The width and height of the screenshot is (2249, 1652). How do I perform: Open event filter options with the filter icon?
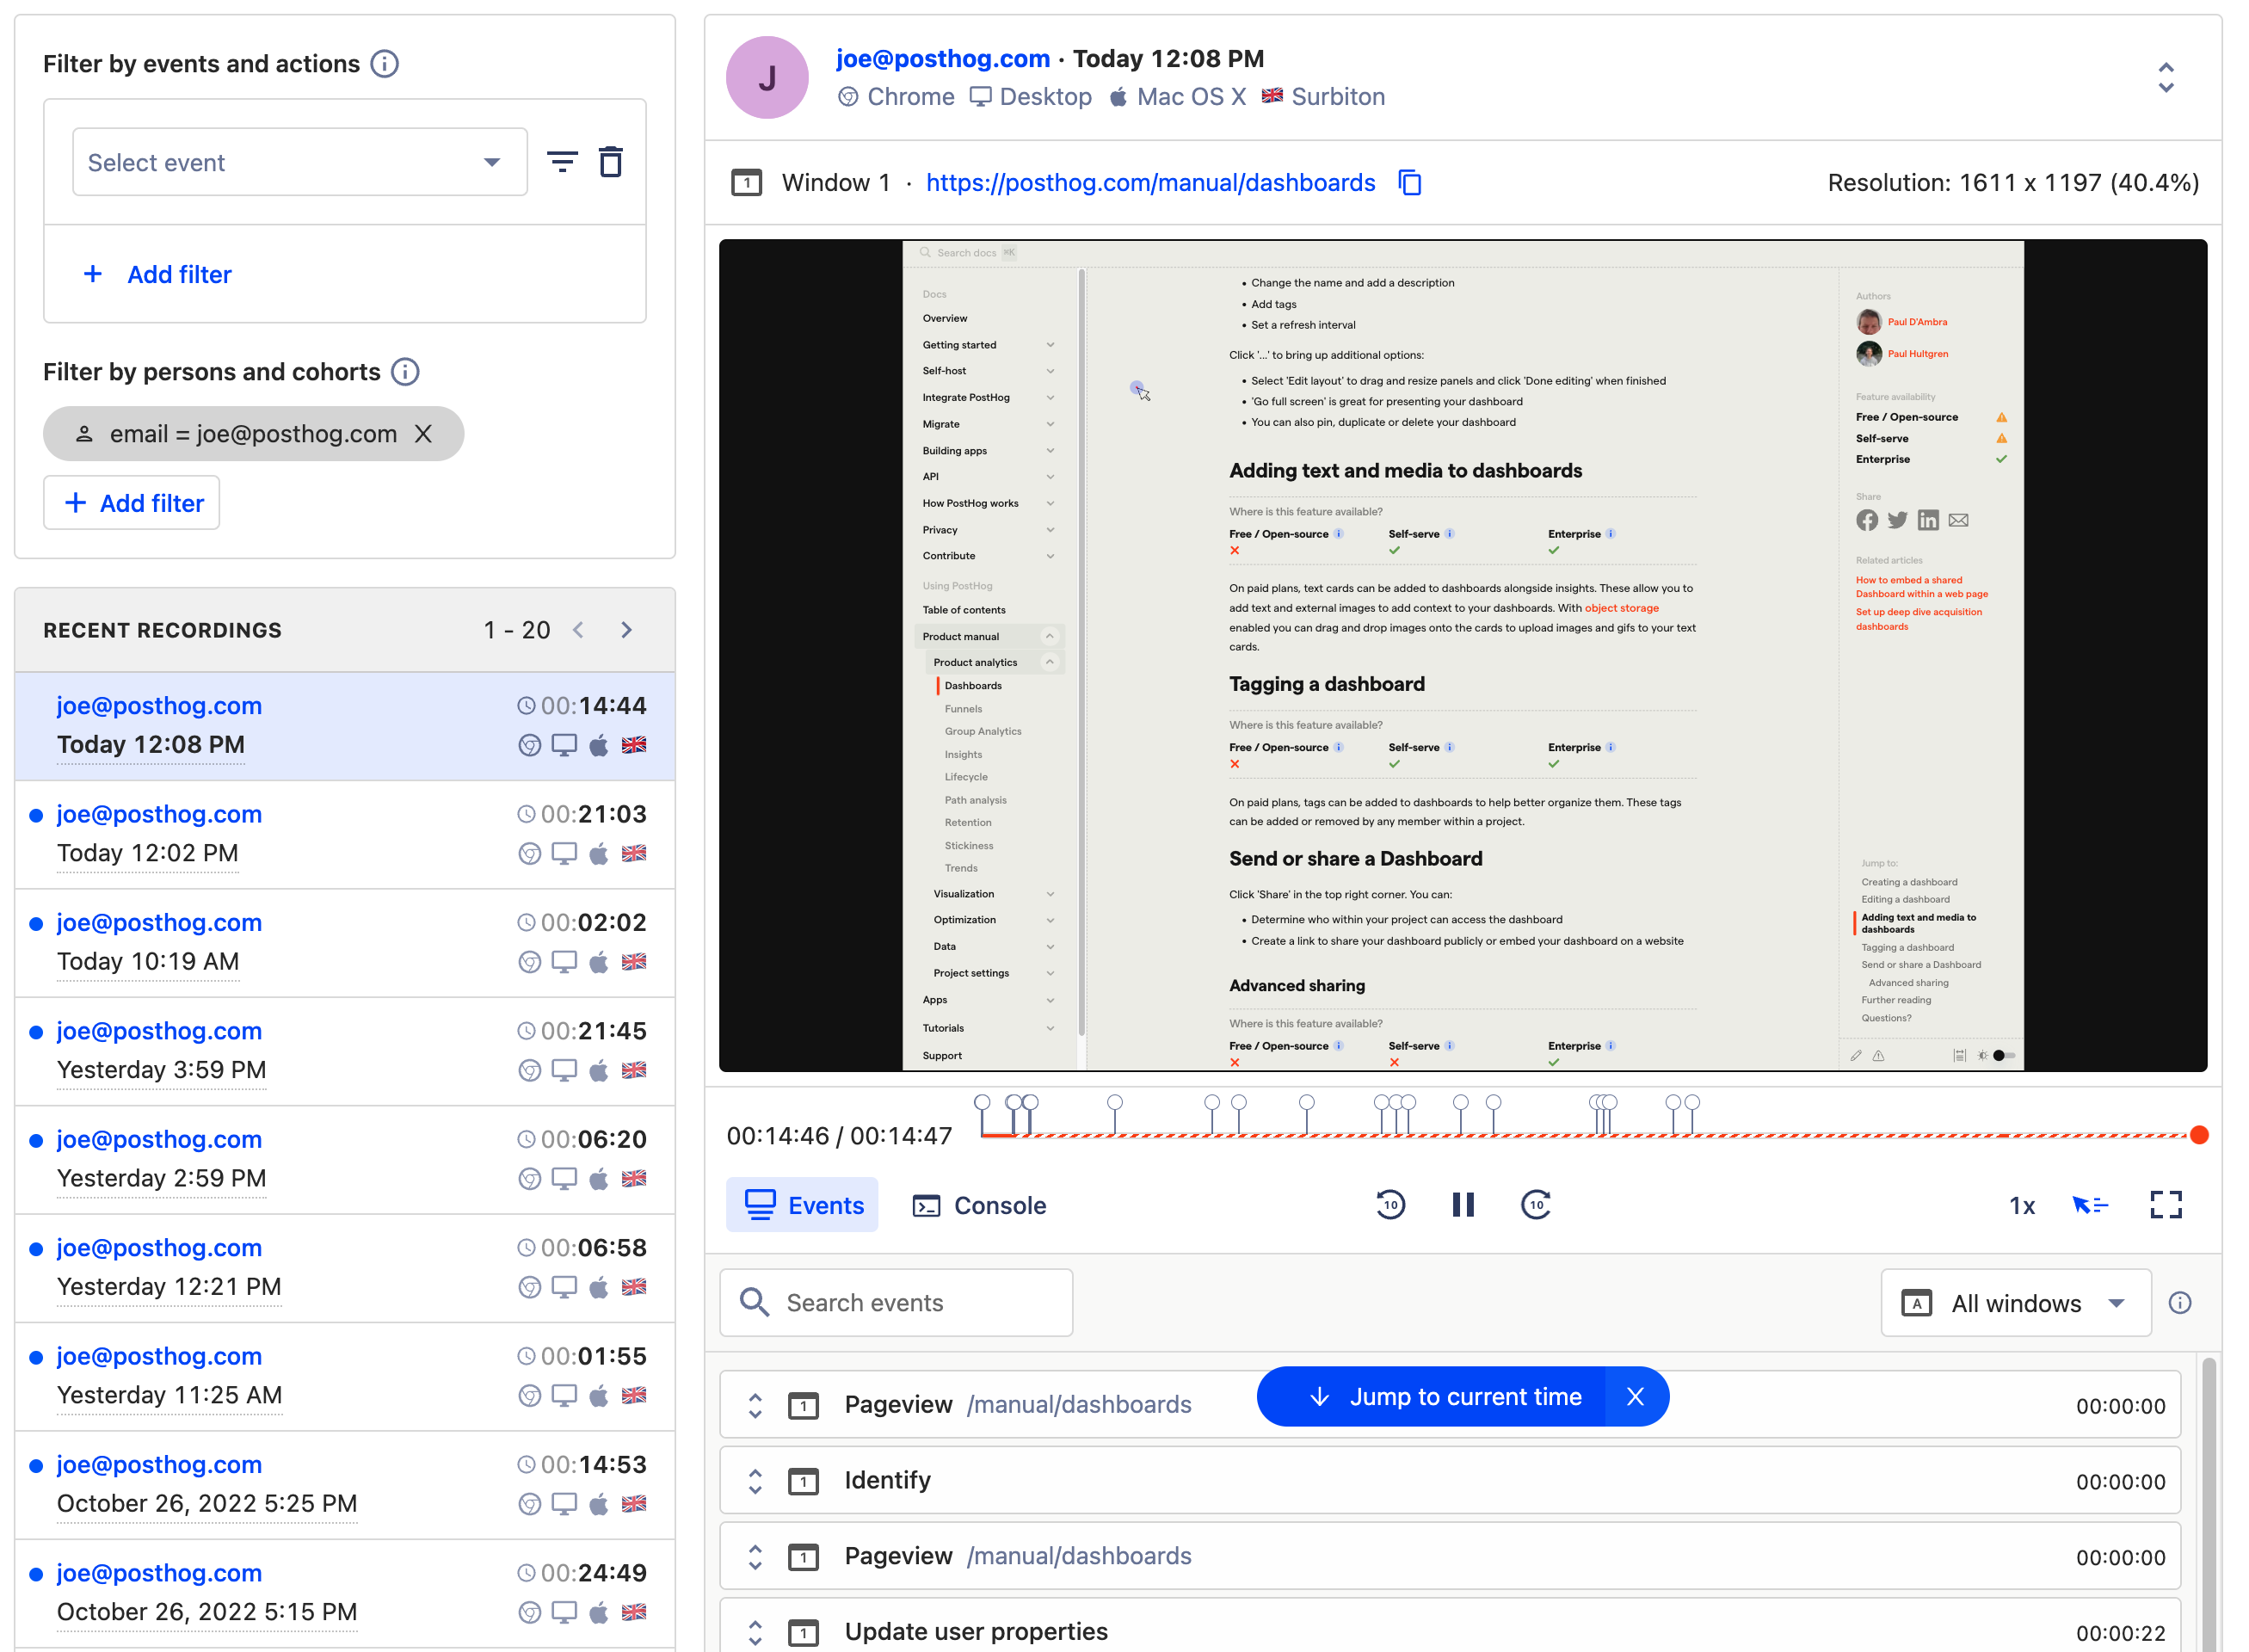[x=563, y=161]
